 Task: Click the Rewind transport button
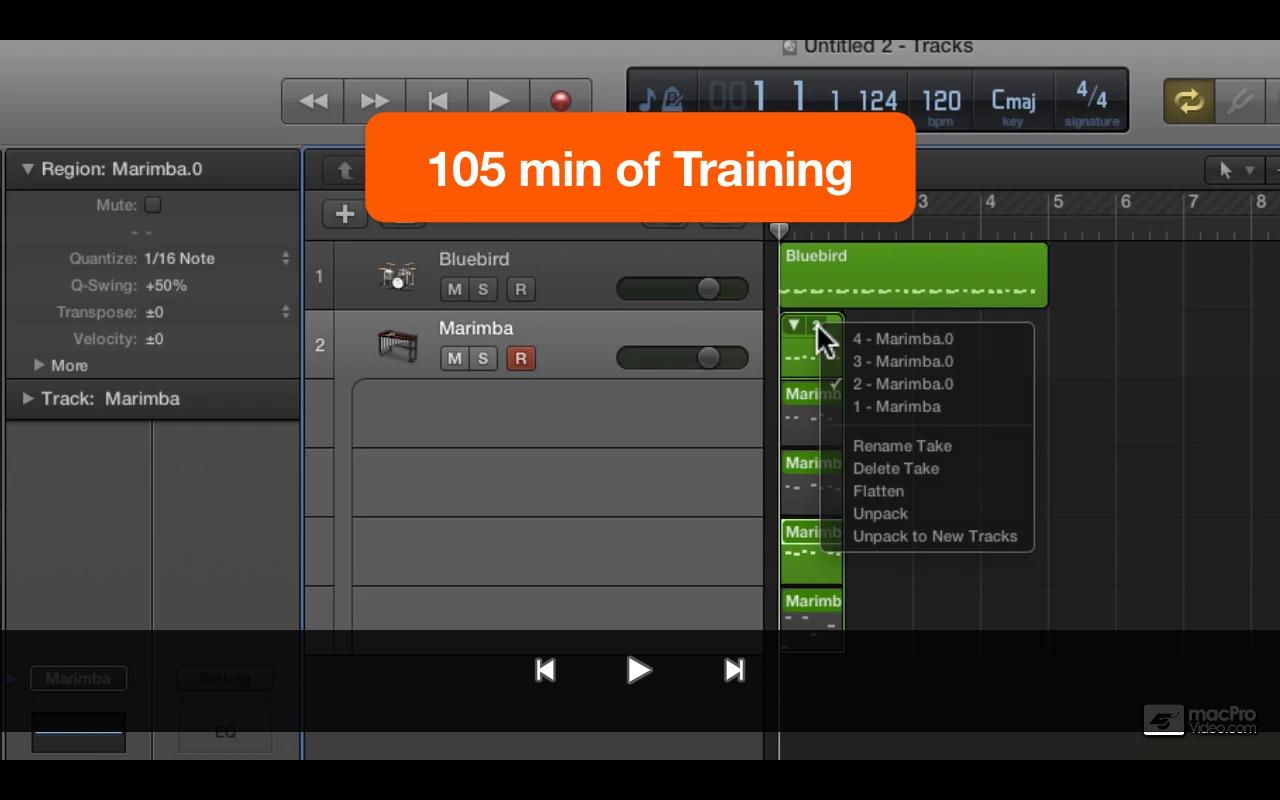coord(313,101)
